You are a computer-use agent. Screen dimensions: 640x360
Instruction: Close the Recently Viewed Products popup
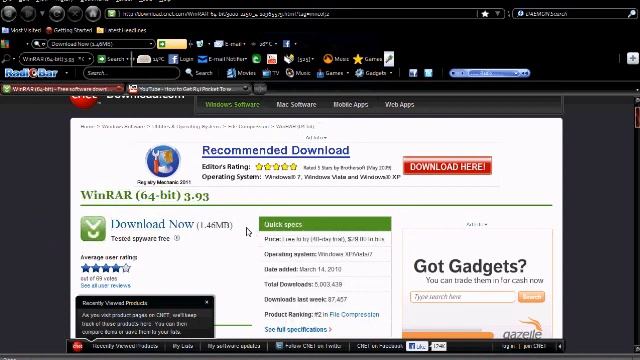pos(207,302)
